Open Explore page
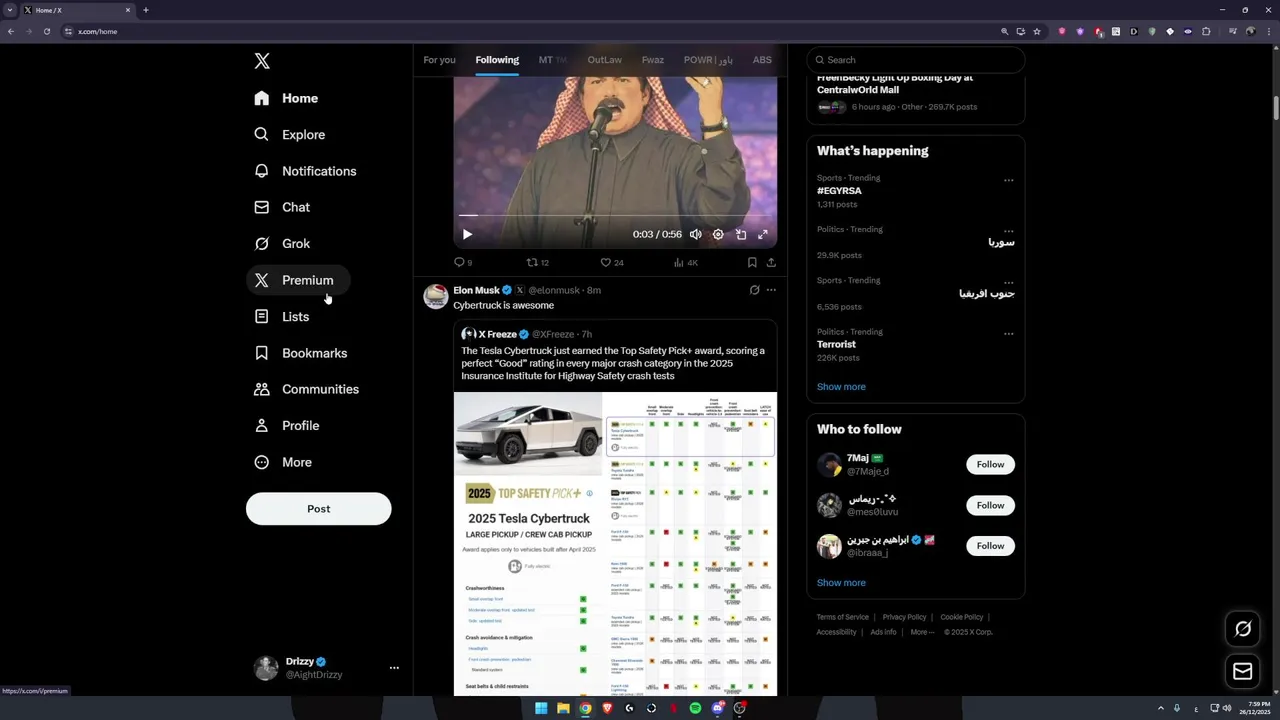This screenshot has width=1280, height=720. point(290,134)
